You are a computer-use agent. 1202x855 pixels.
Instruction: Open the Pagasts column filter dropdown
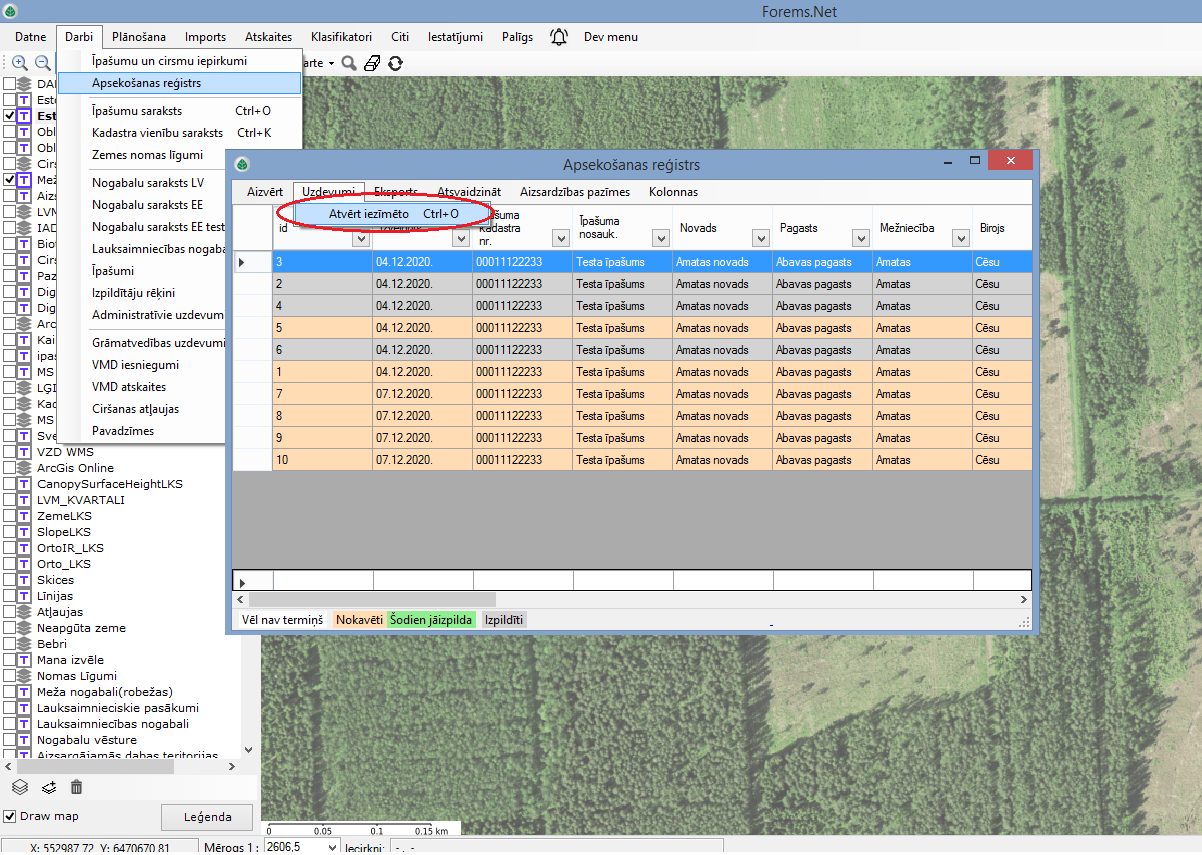pos(860,238)
